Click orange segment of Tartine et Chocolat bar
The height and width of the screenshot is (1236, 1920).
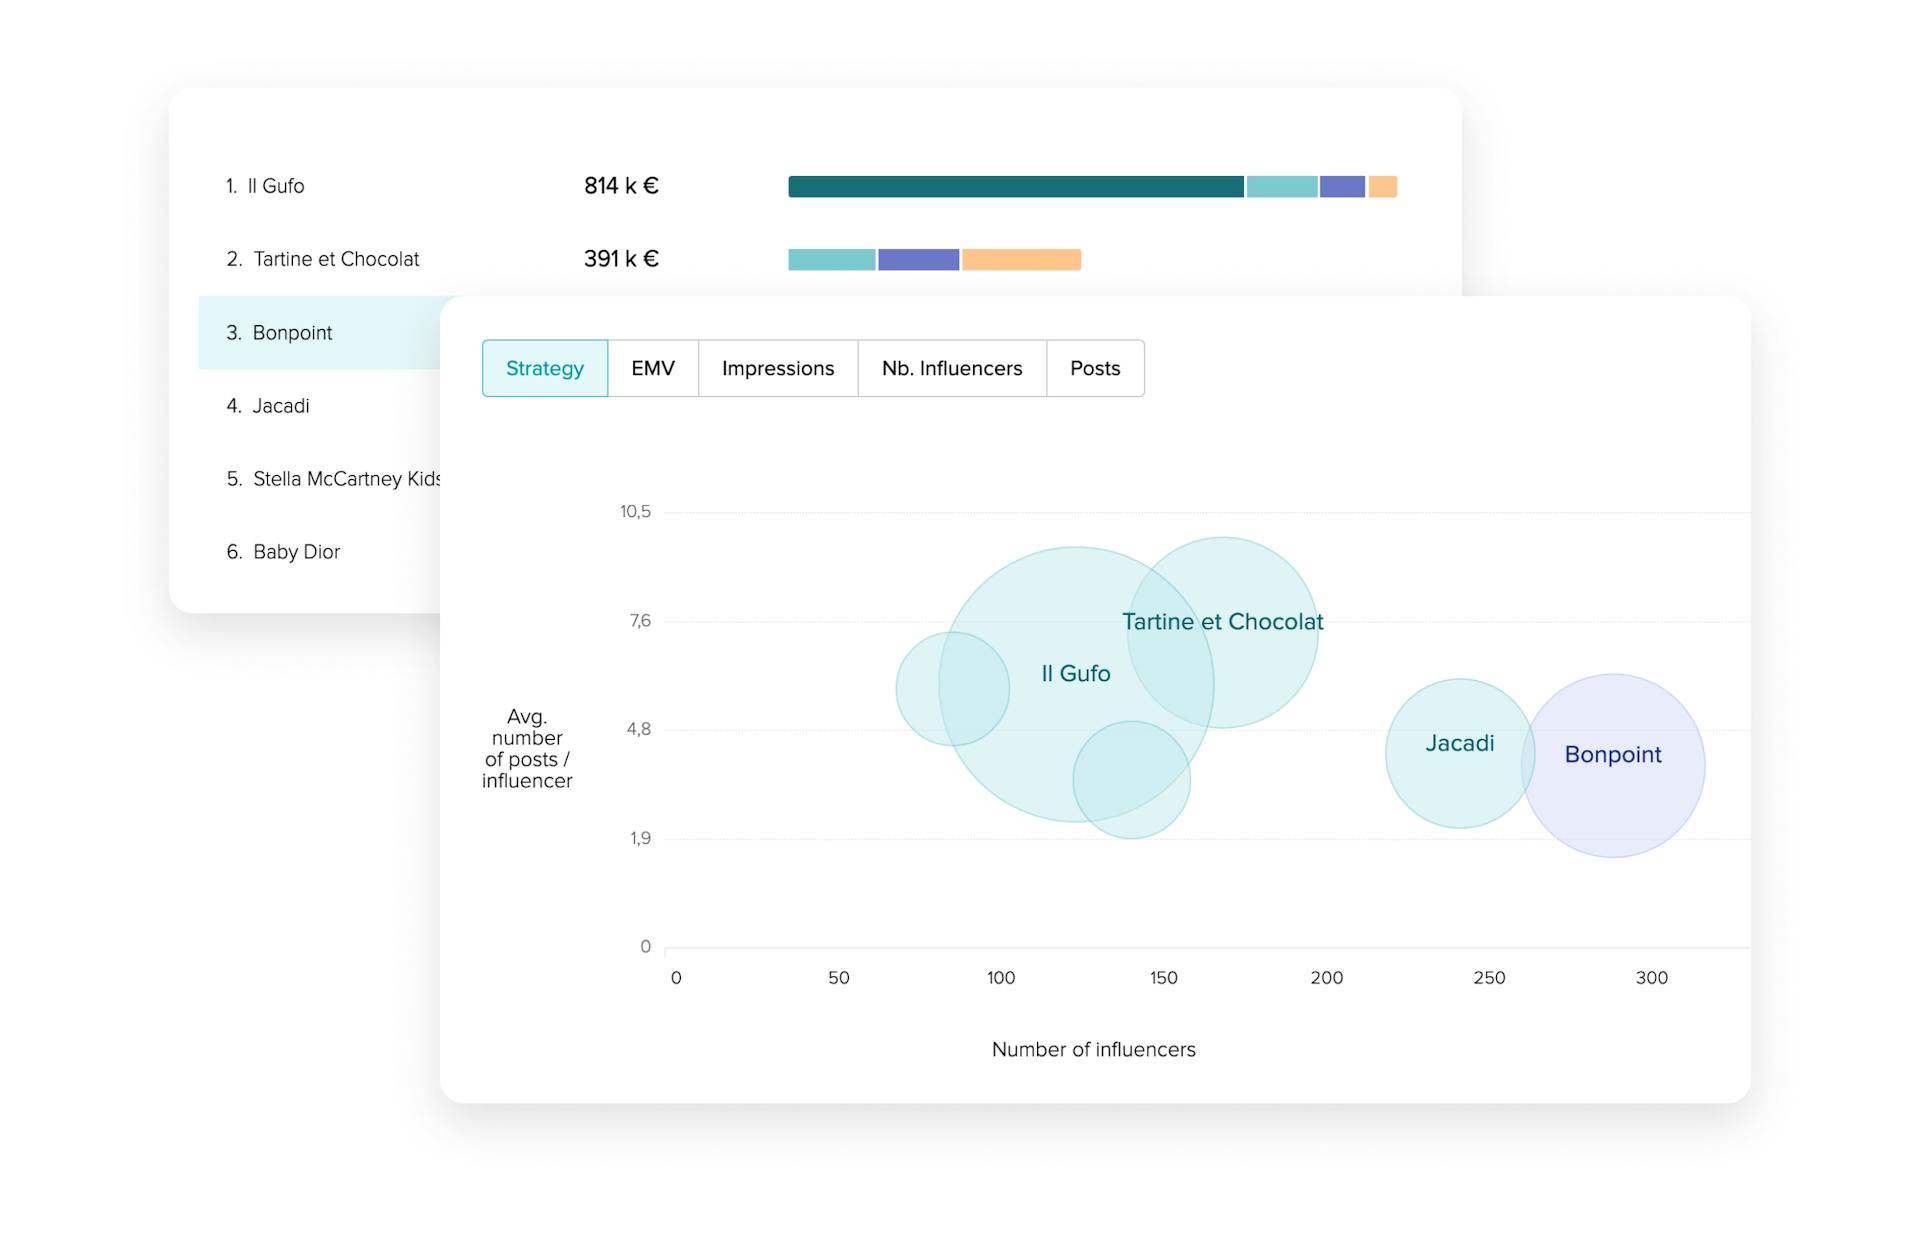click(x=1020, y=260)
